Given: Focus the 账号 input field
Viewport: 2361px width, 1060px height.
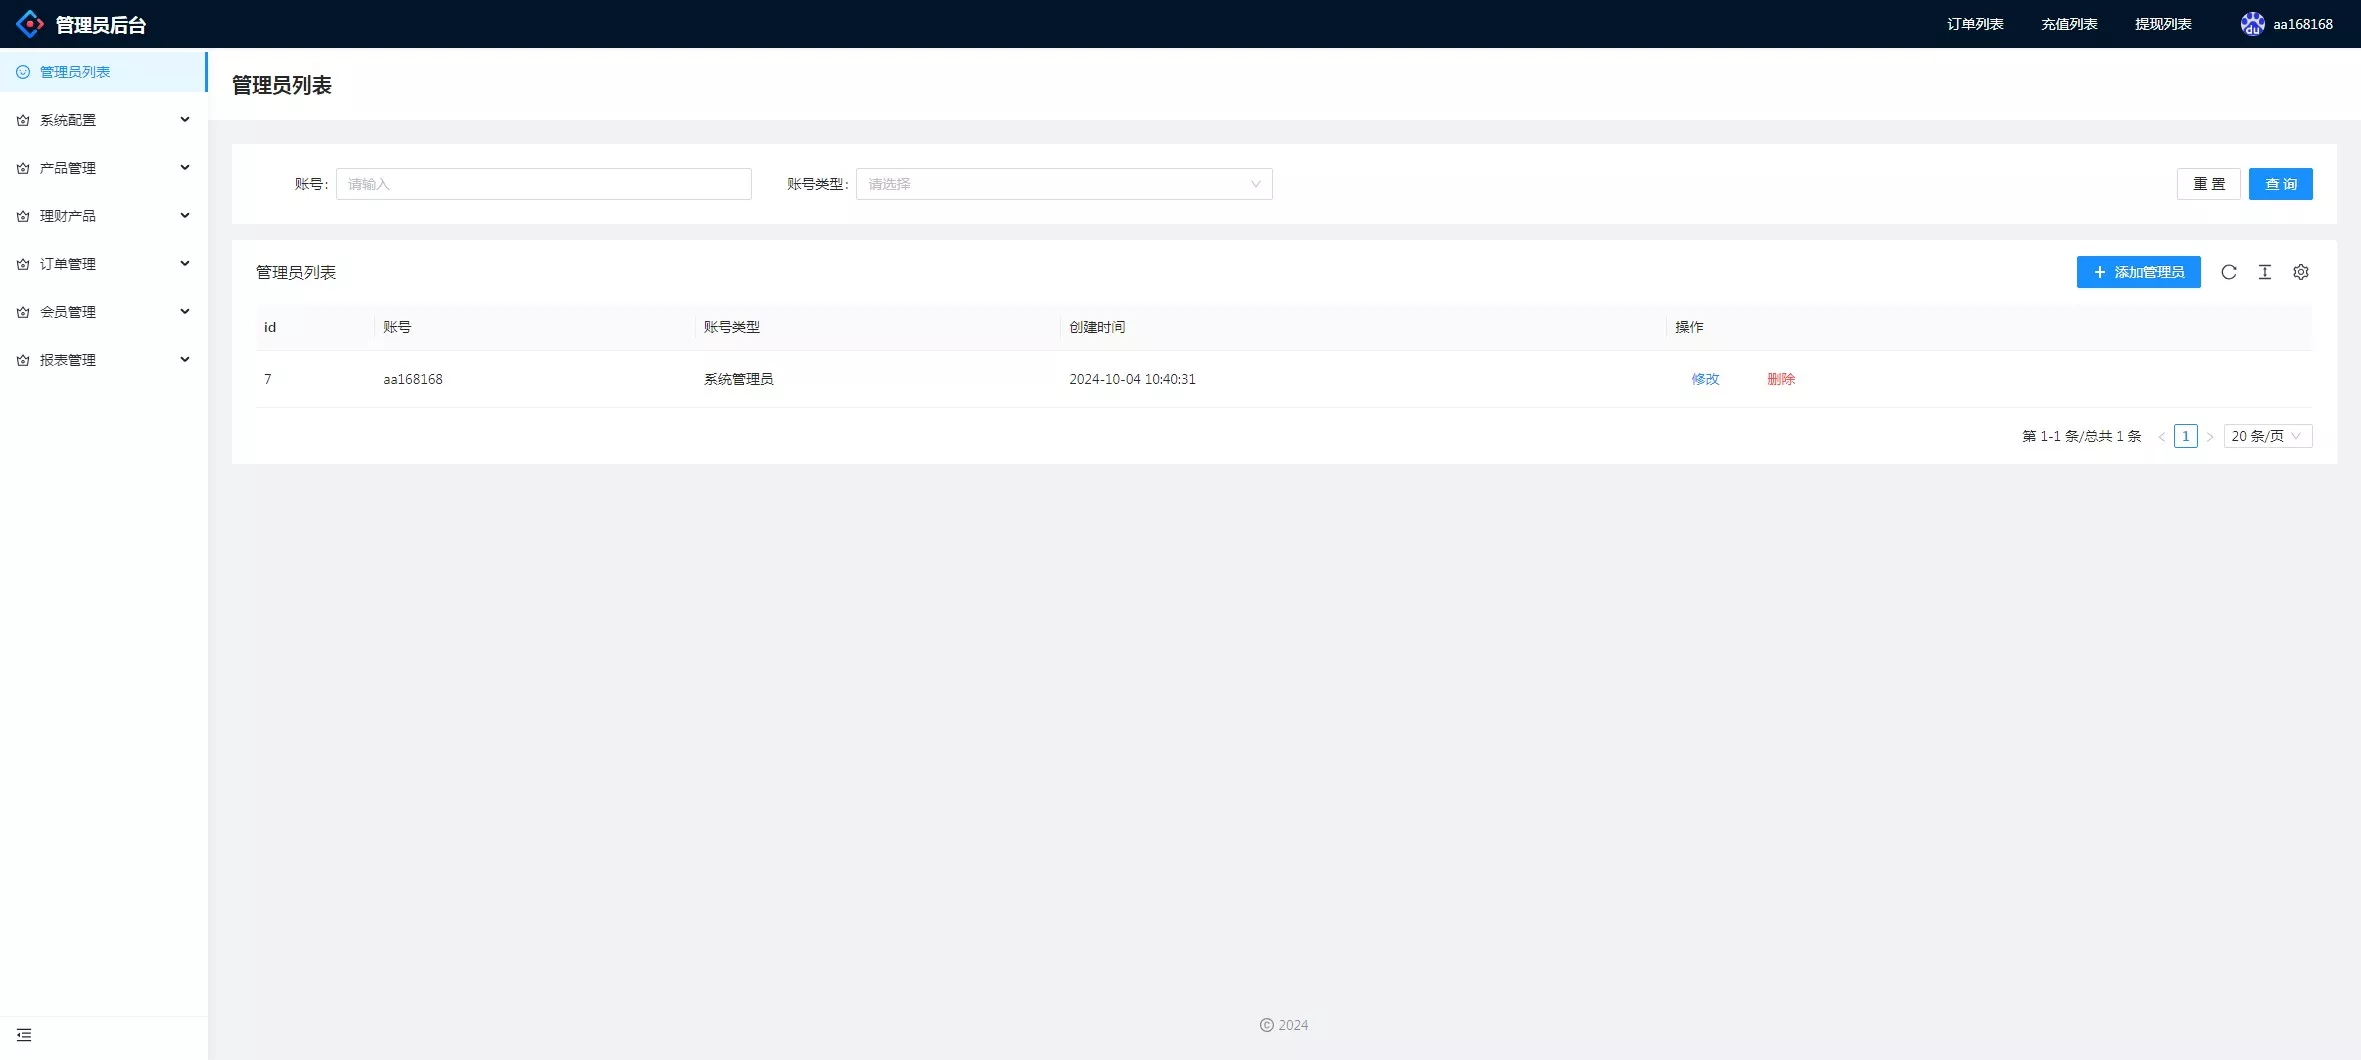Looking at the screenshot, I should click(543, 184).
